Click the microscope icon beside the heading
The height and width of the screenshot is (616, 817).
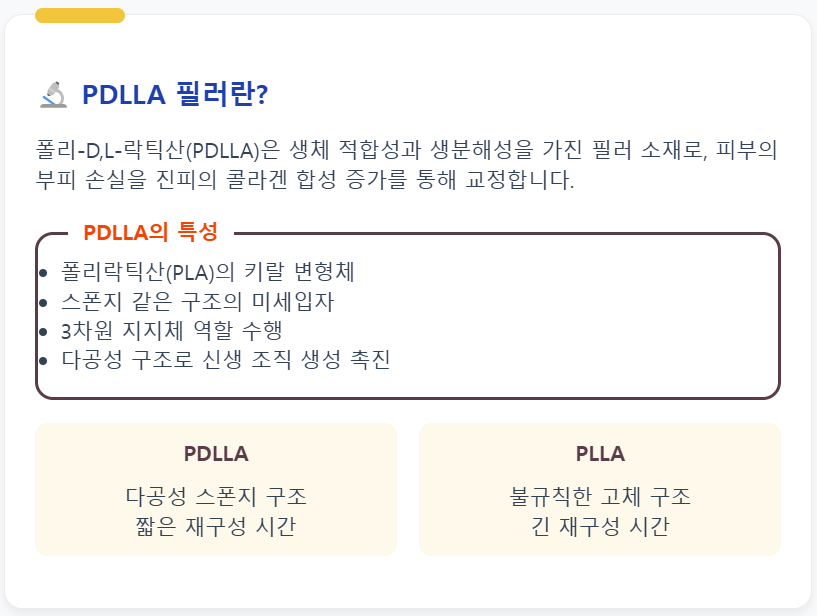[x=54, y=94]
